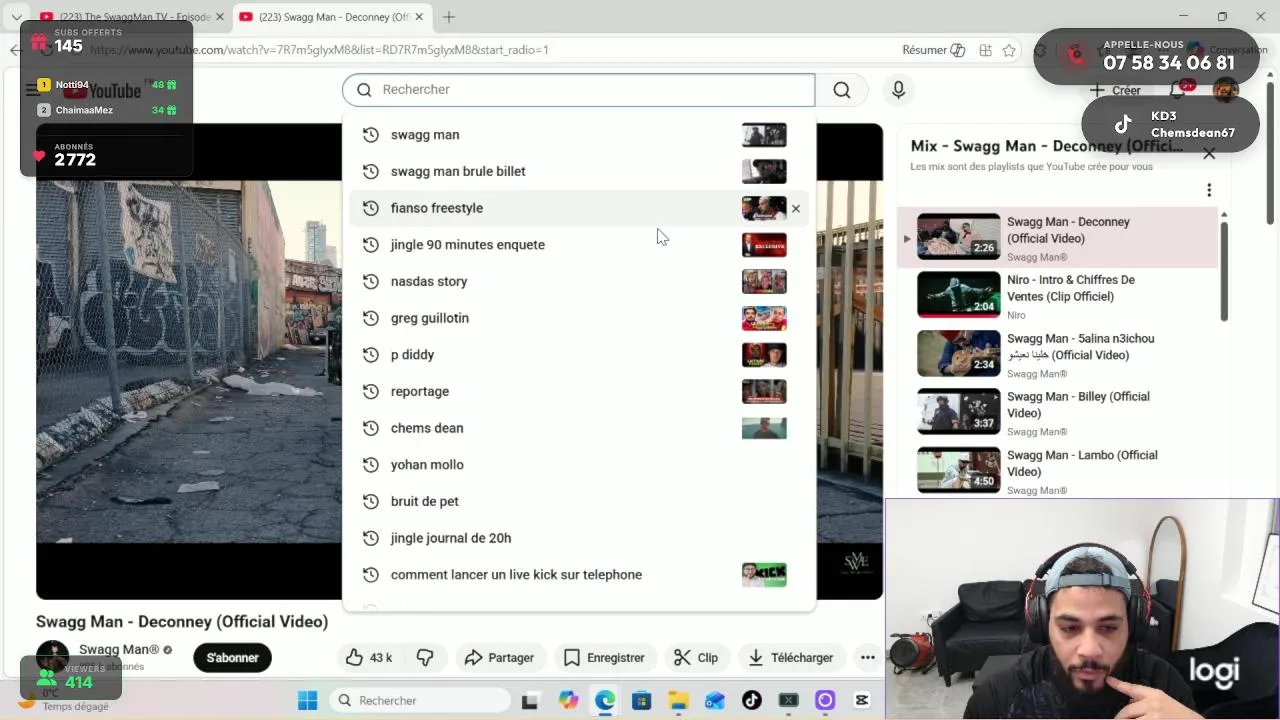Remove the 'fianso freestyle' suggestion with X
1280x720 pixels.
(796, 208)
